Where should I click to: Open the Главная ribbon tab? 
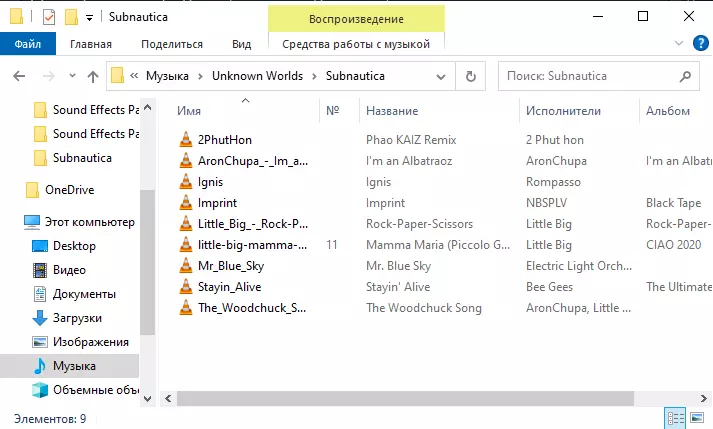(x=91, y=44)
